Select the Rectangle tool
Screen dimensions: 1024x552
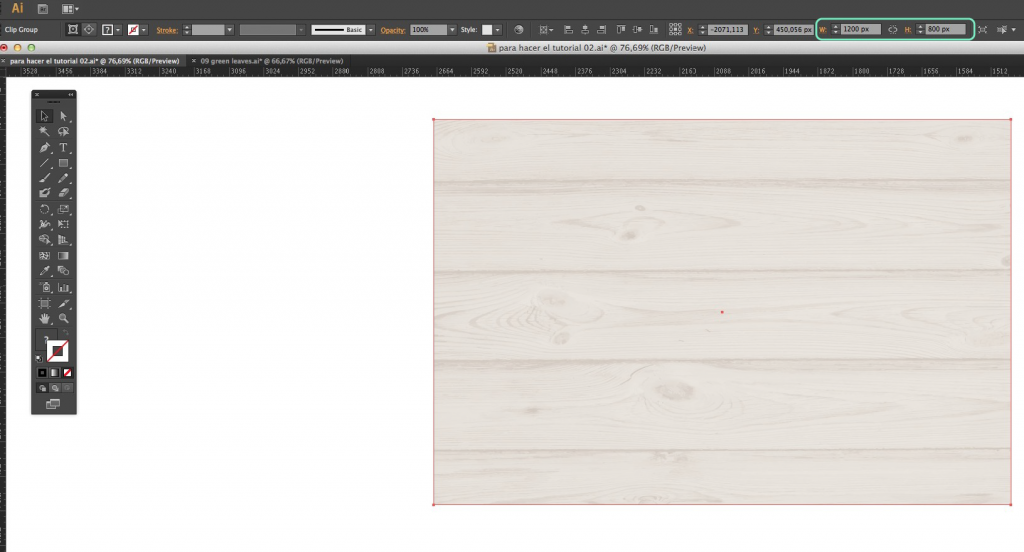[63, 162]
